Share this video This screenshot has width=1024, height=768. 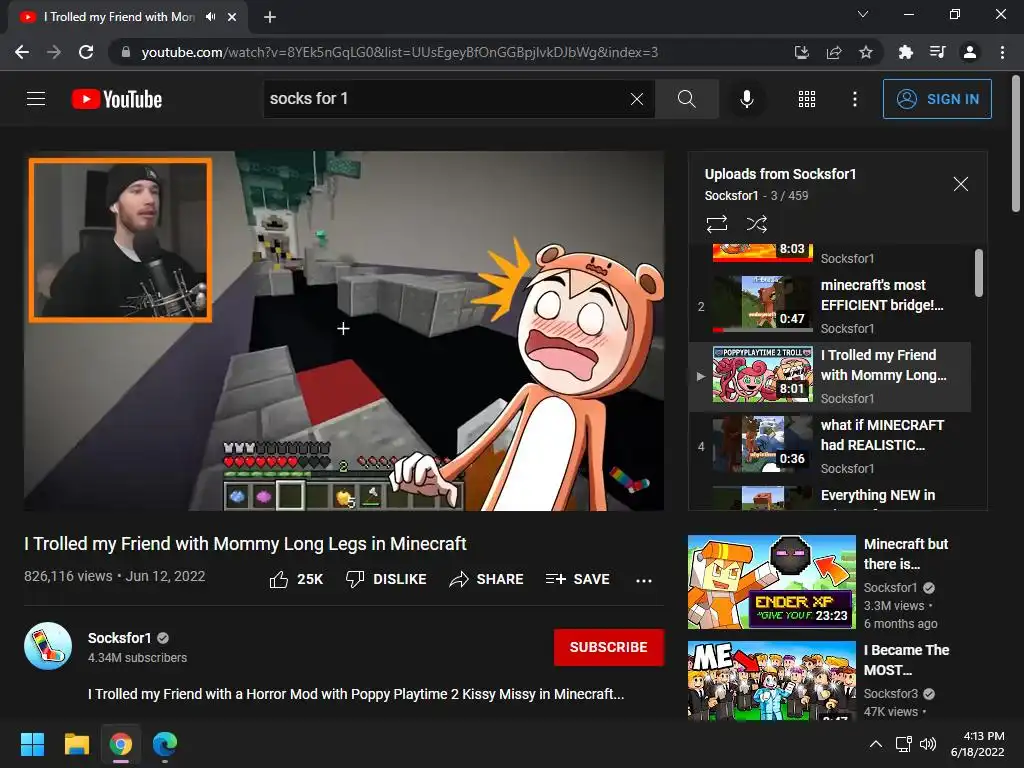487,579
